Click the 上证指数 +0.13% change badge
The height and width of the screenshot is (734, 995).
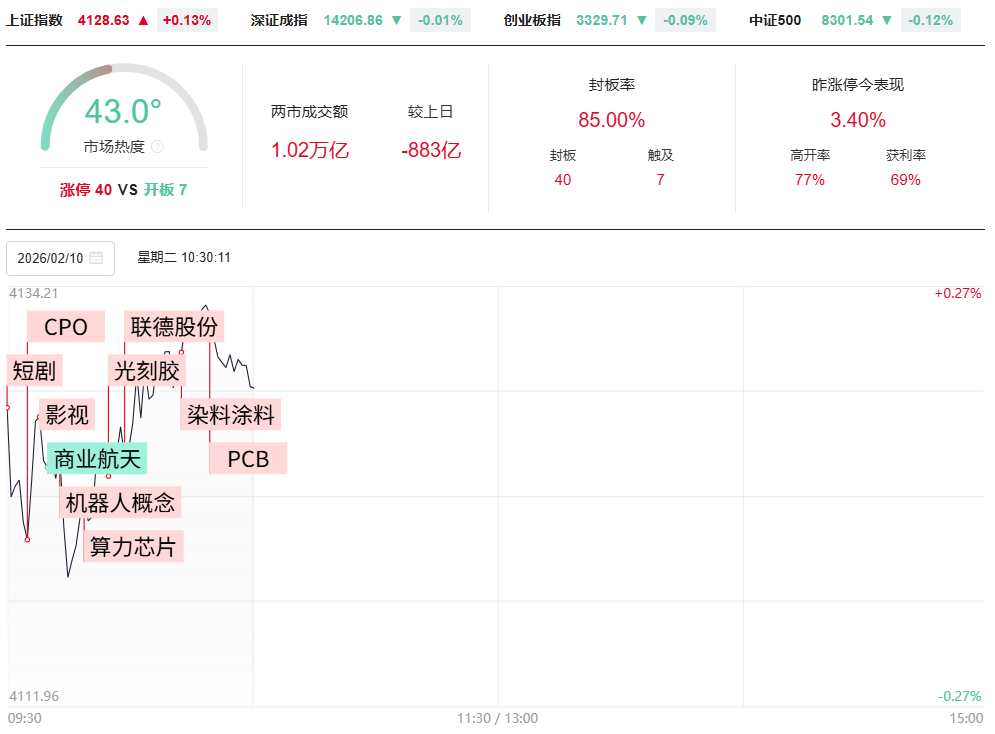coord(187,20)
